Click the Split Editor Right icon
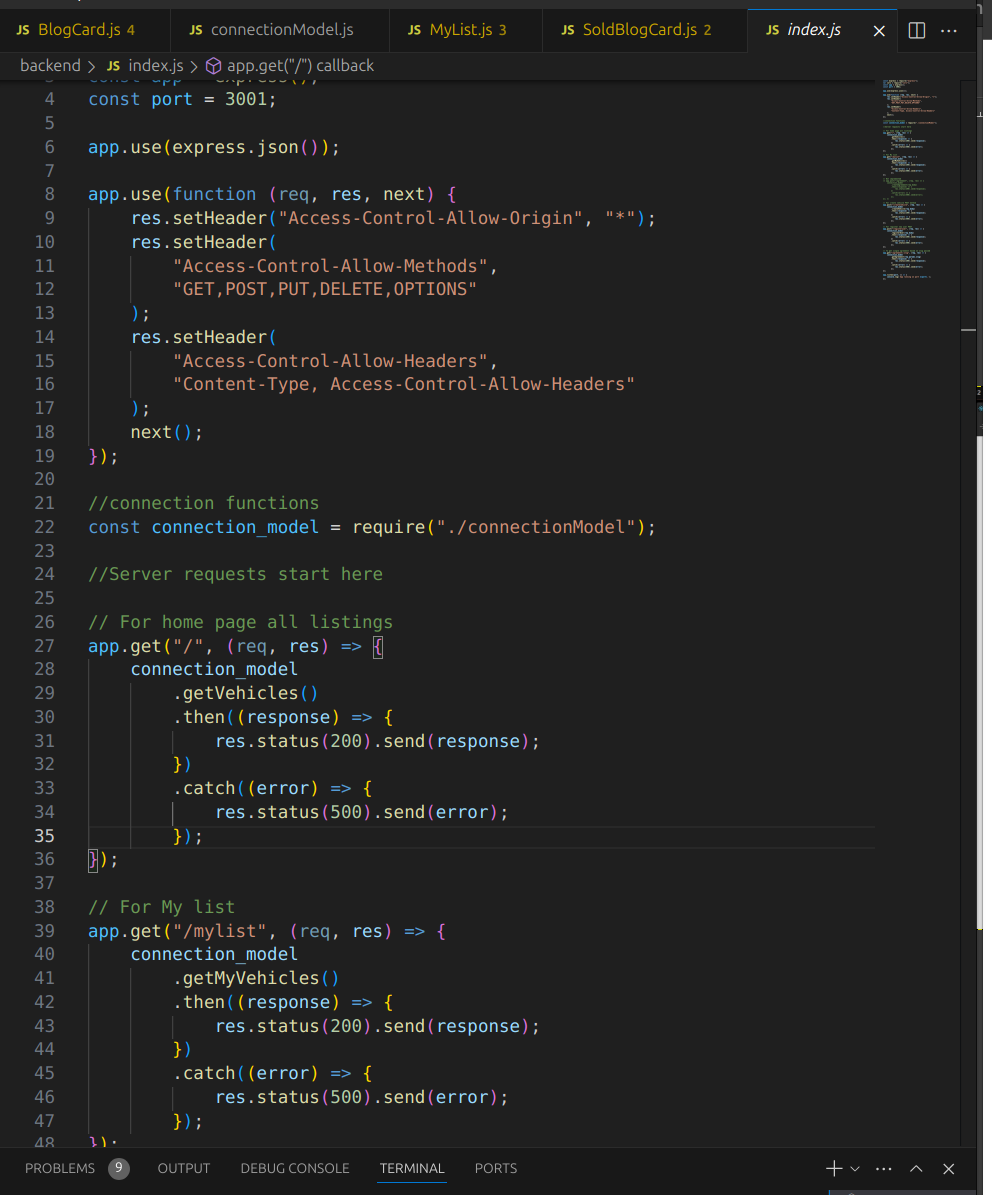The width and height of the screenshot is (992, 1195). [916, 30]
